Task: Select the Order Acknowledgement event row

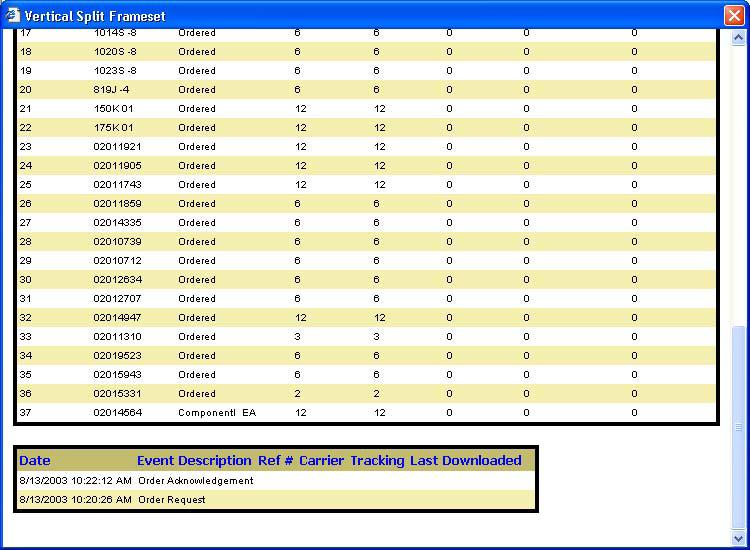Action: click(196, 481)
